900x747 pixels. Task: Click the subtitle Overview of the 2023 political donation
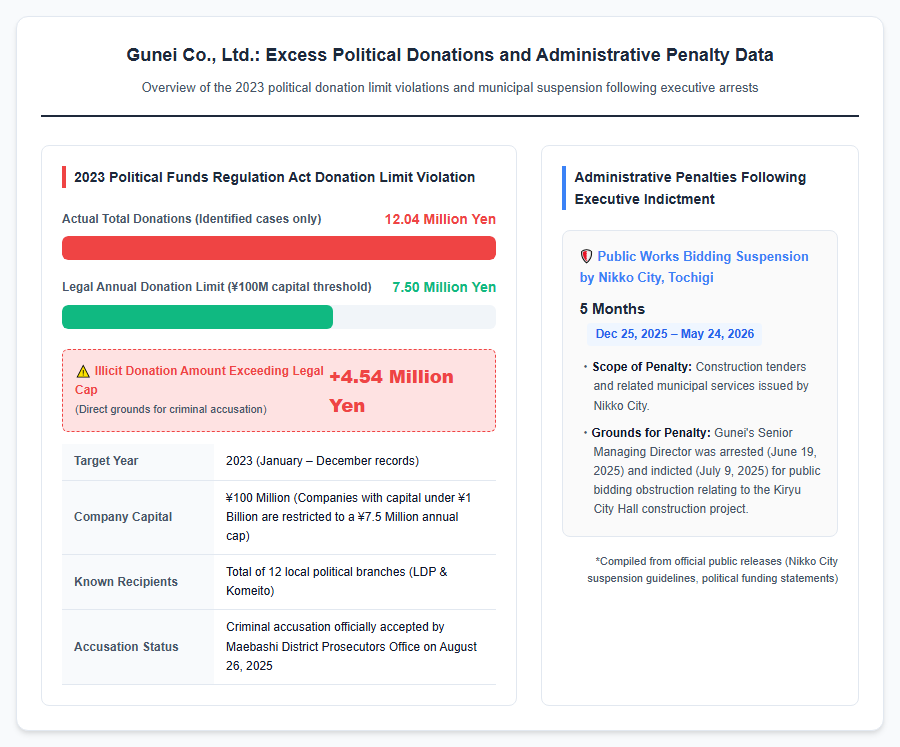(x=450, y=88)
